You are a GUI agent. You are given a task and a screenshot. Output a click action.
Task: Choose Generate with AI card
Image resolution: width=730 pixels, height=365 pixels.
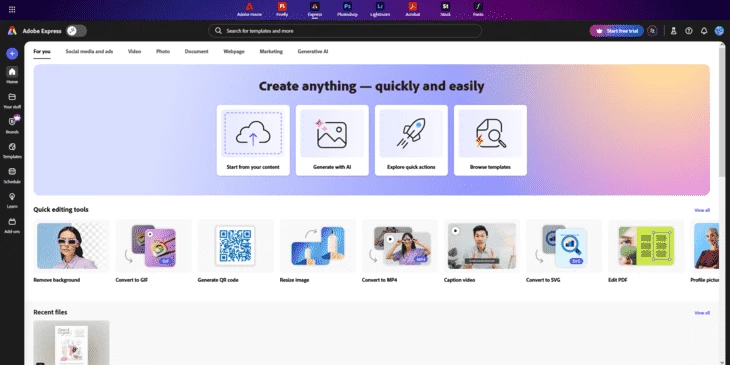(x=332, y=140)
